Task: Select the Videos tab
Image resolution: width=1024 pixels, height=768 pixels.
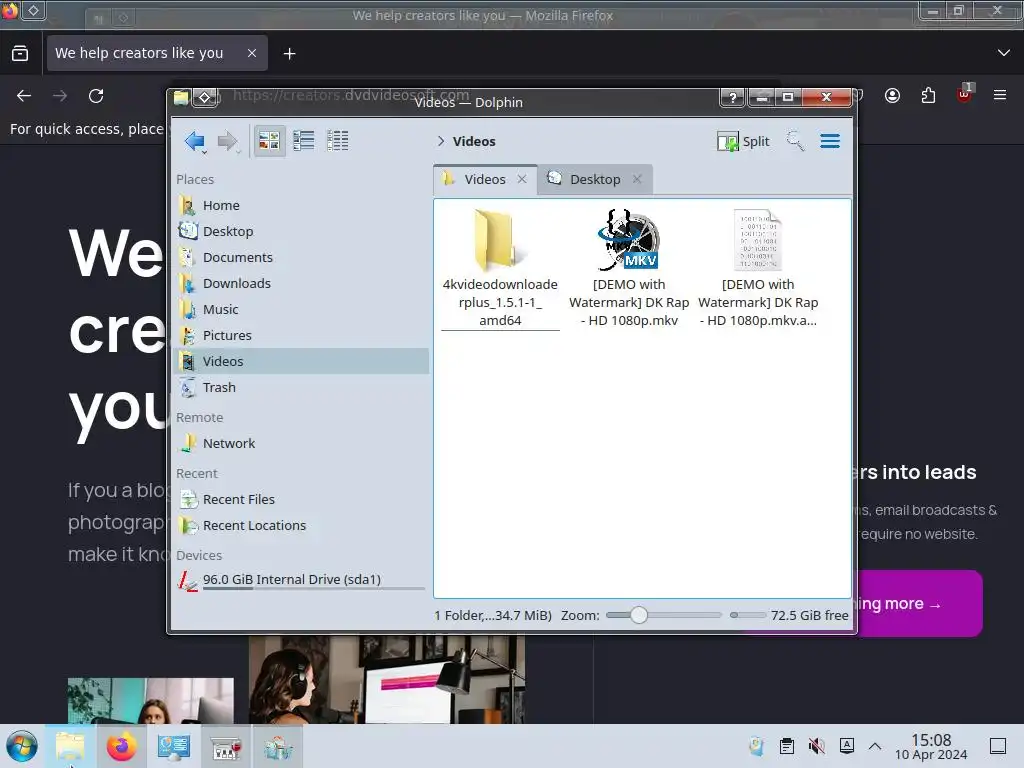Action: click(x=485, y=179)
